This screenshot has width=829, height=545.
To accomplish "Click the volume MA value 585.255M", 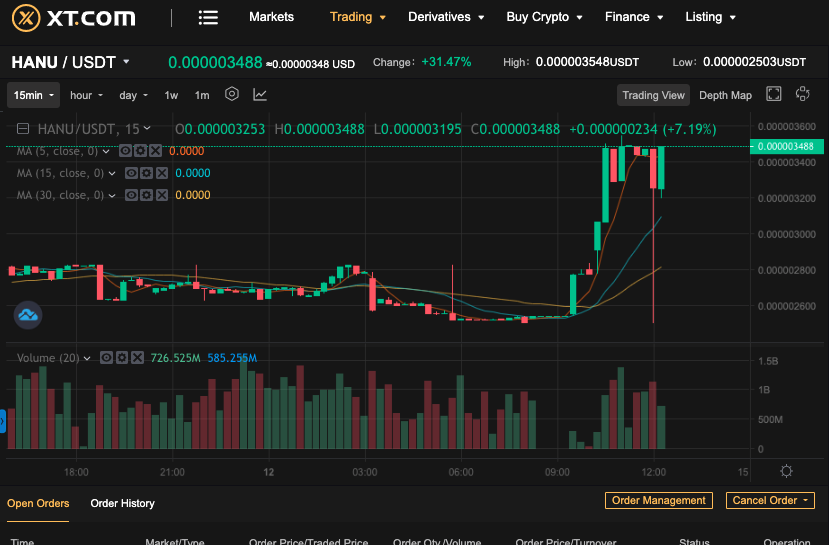I will tap(232, 358).
